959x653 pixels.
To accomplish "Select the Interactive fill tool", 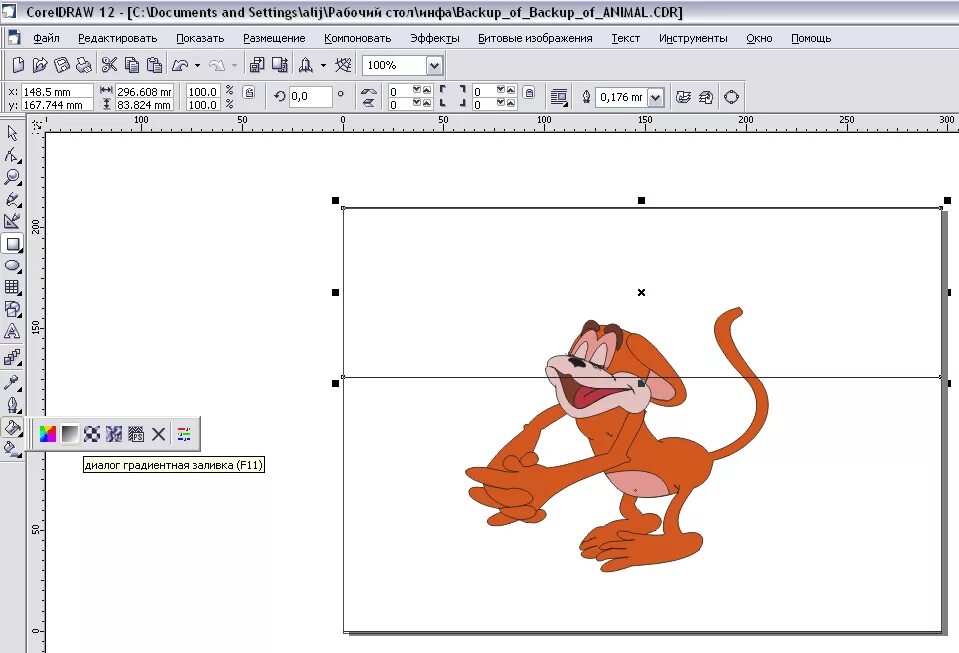I will click(x=12, y=449).
